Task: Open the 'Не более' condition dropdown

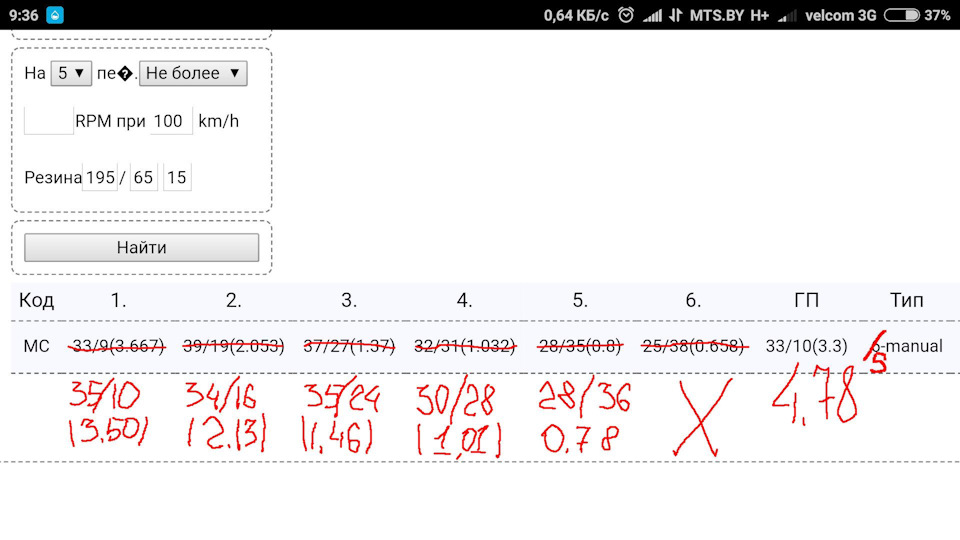Action: [193, 73]
